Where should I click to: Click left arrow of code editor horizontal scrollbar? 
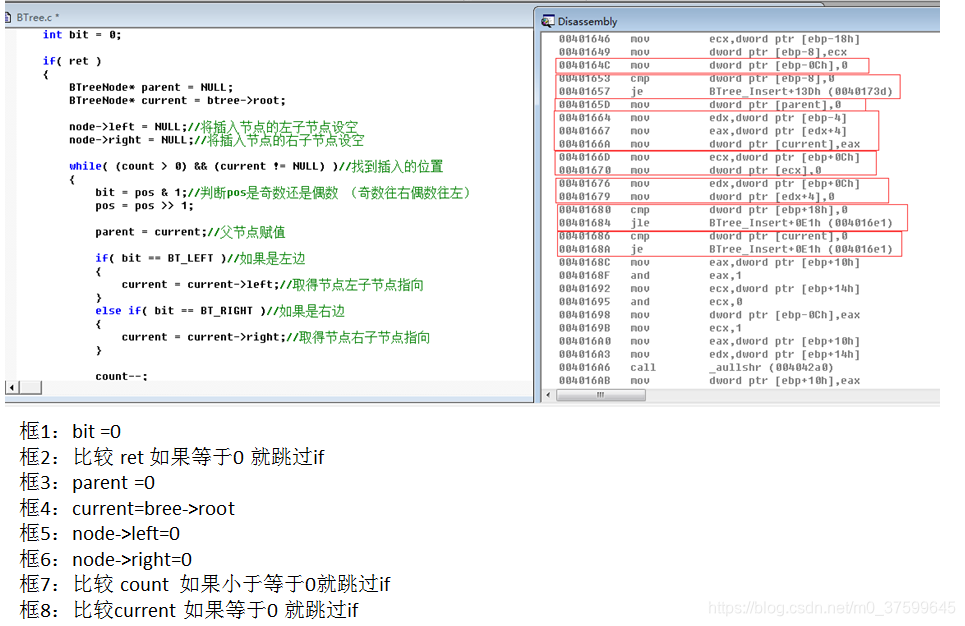click(x=12, y=387)
